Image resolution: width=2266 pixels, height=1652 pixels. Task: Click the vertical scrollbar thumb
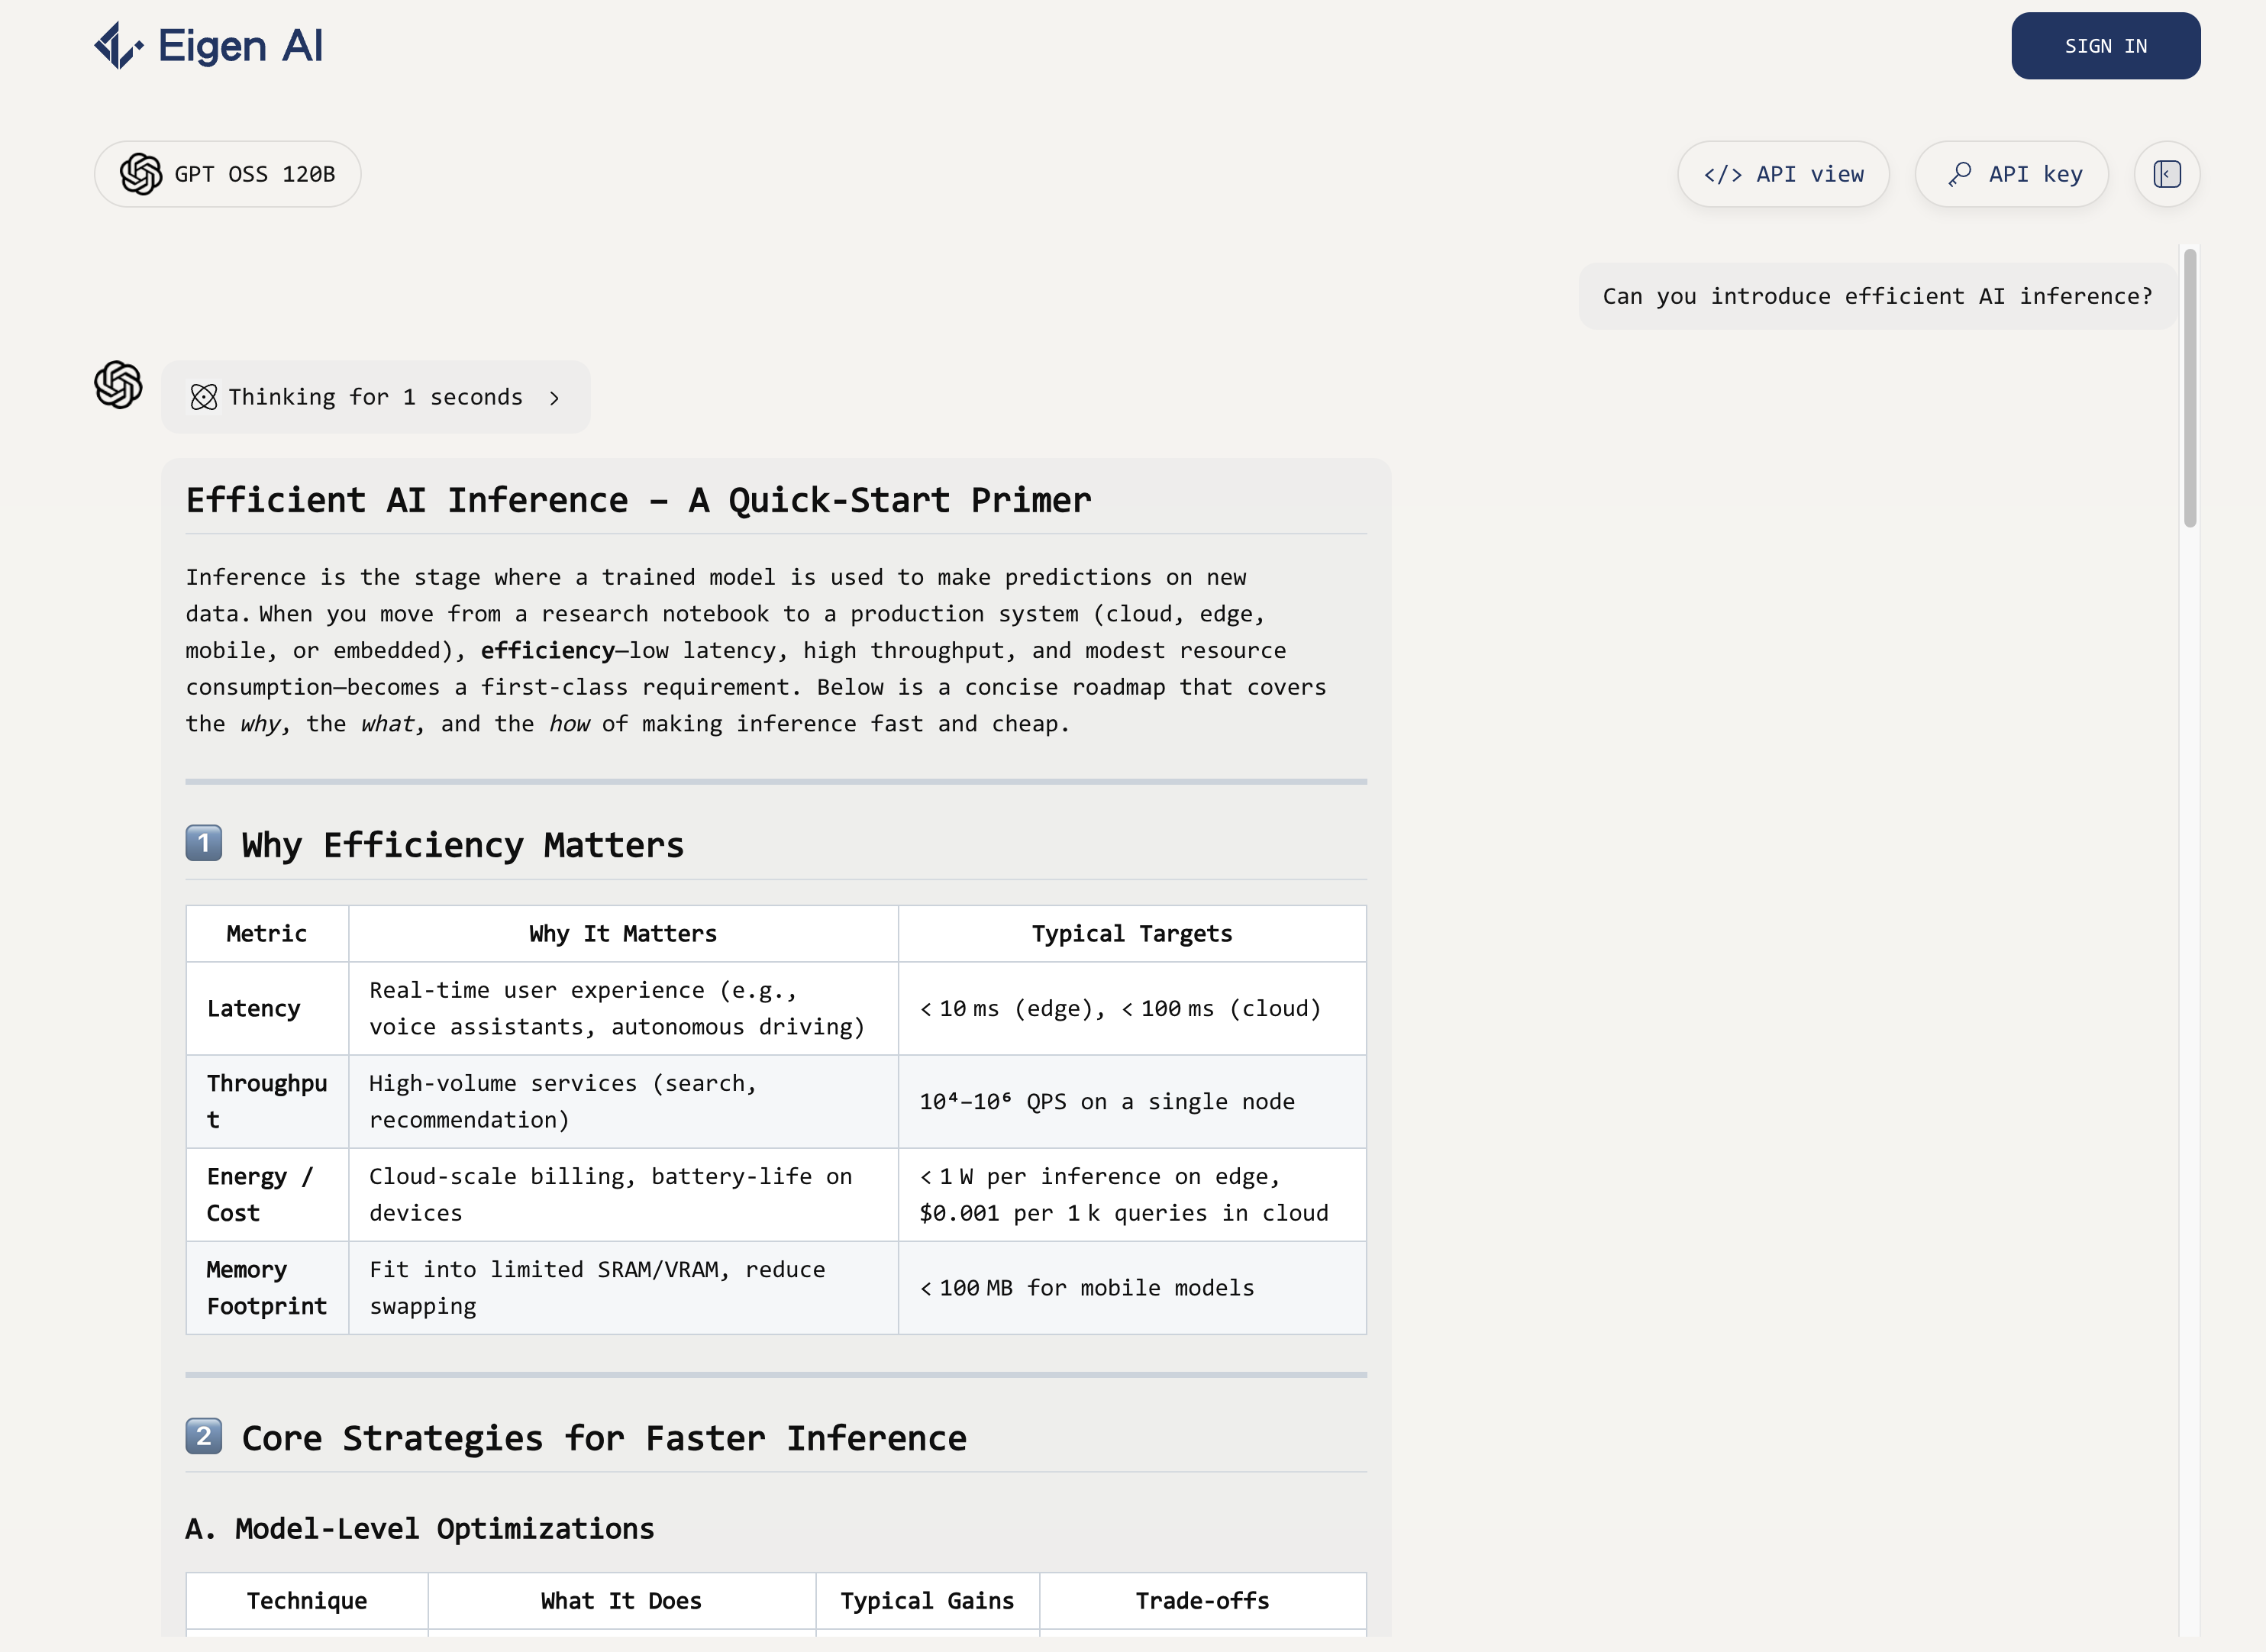(2189, 388)
